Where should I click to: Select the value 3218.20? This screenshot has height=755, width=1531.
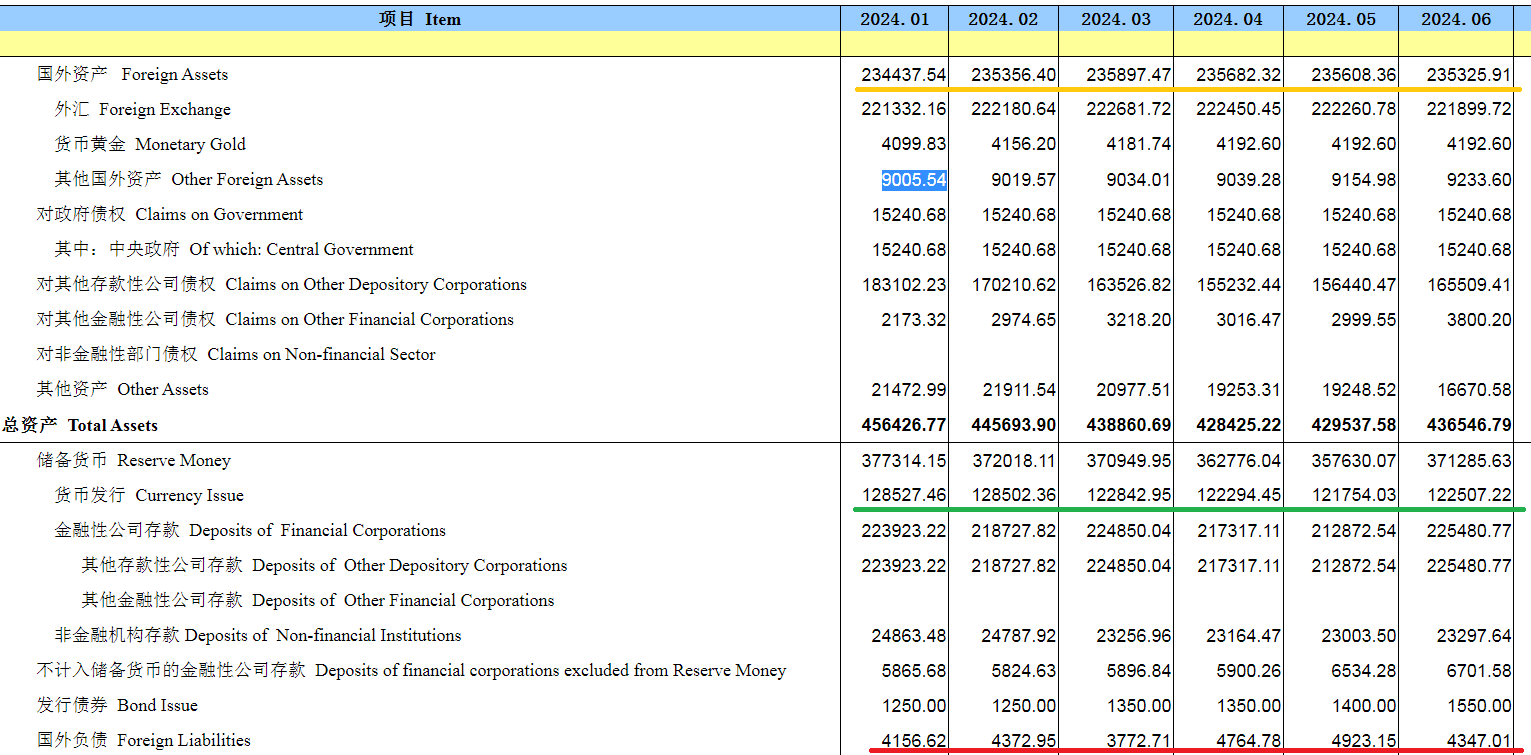tap(1139, 320)
